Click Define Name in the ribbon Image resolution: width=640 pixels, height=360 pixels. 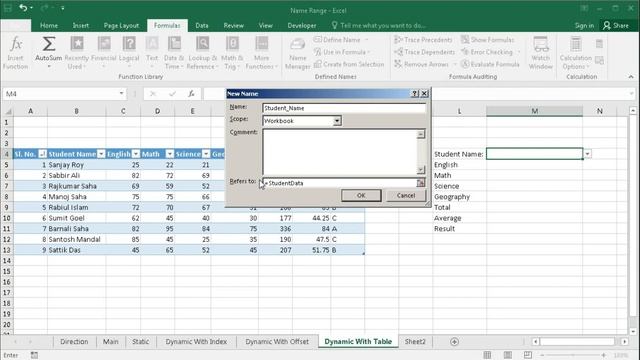click(341, 40)
